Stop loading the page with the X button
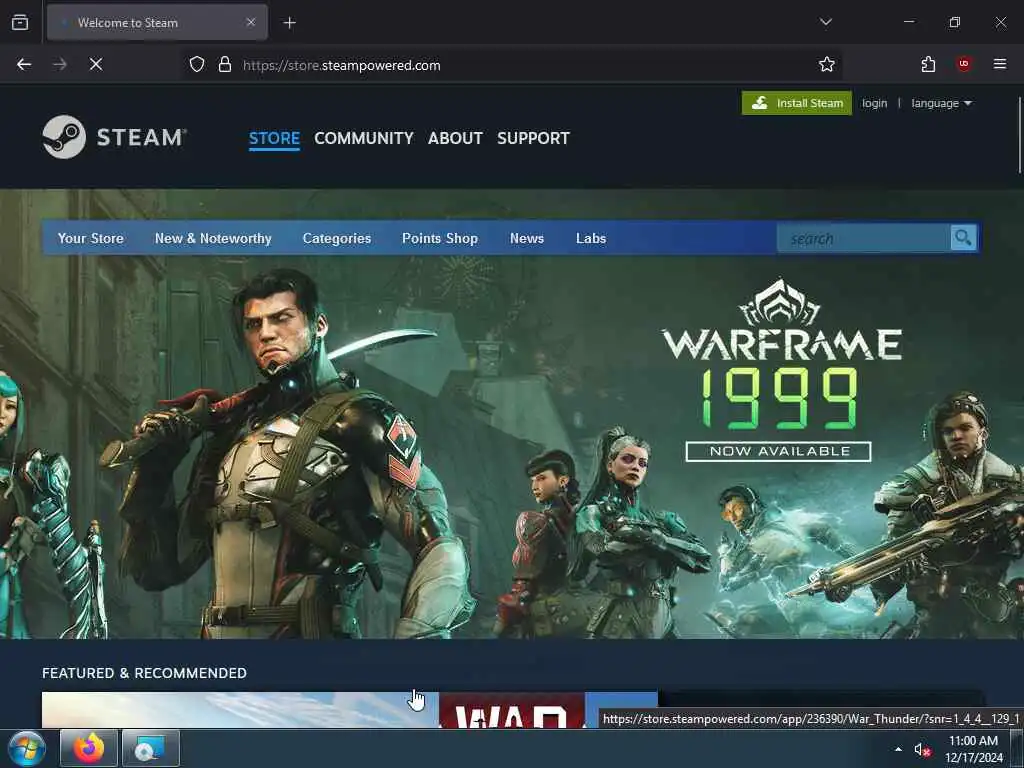The height and width of the screenshot is (768, 1024). tap(96, 64)
